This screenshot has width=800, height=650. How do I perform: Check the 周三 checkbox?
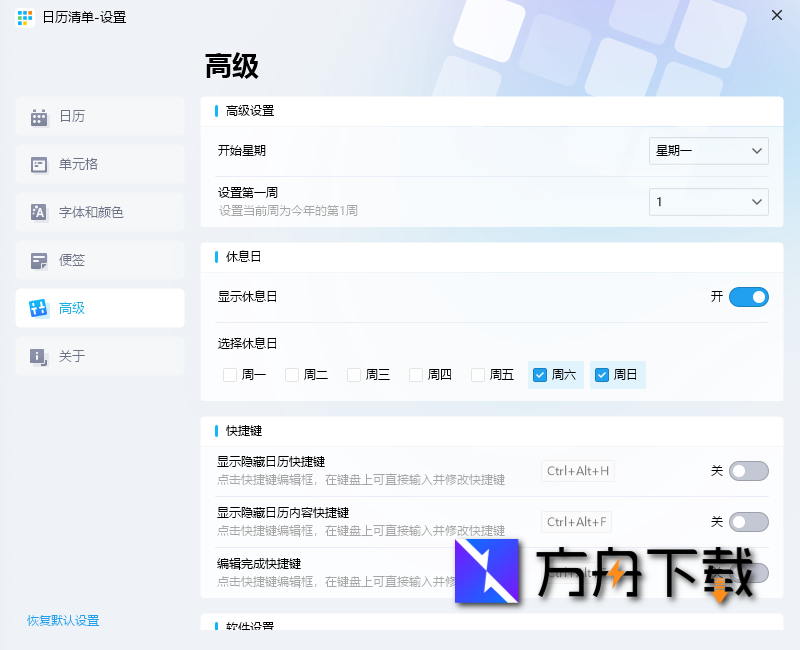pyautogui.click(x=353, y=374)
